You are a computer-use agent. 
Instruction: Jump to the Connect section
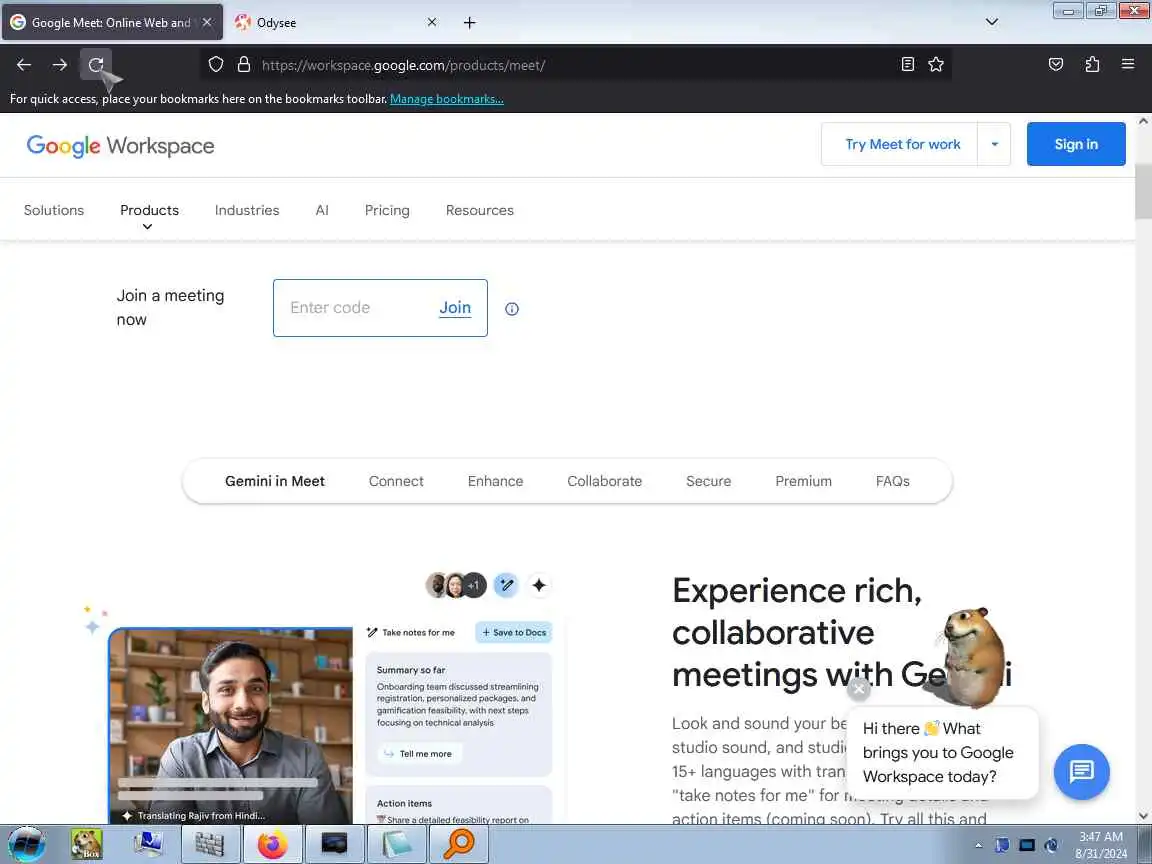(396, 481)
